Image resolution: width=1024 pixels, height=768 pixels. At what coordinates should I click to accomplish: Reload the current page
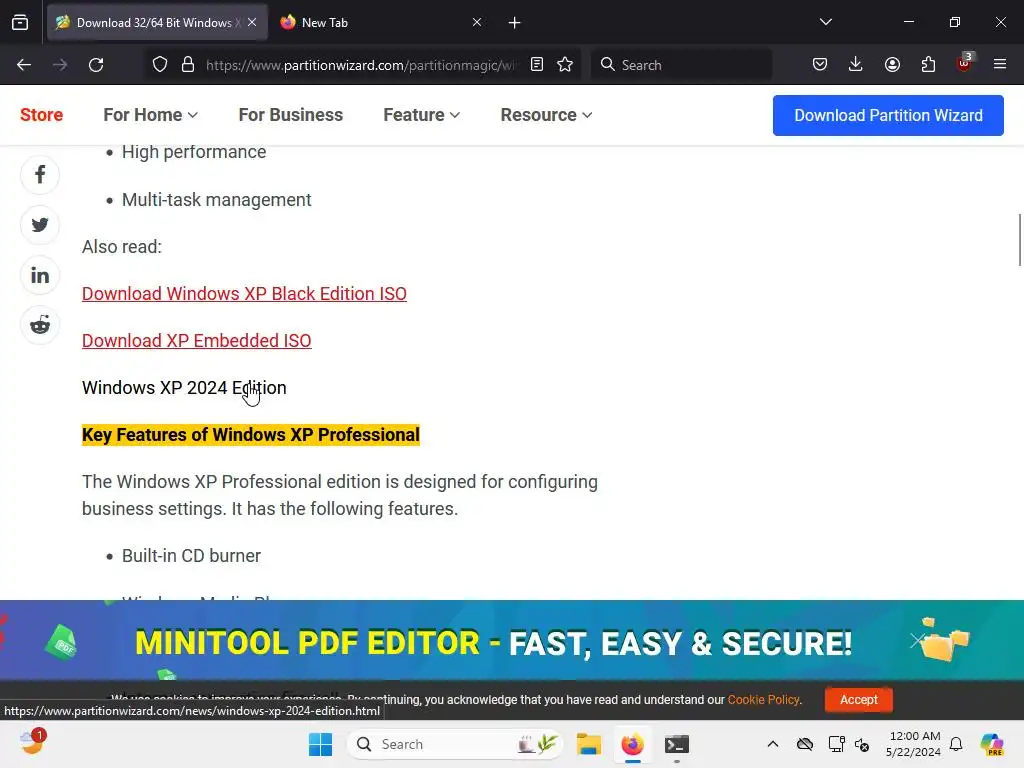[x=96, y=65]
